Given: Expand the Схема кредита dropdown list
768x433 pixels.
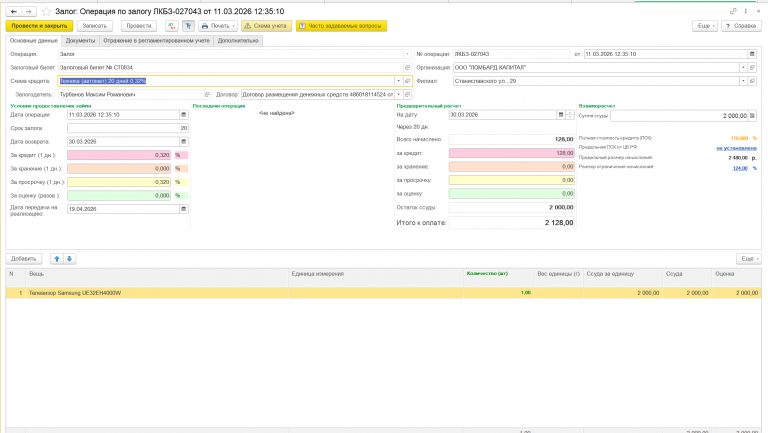Looking at the screenshot, I should point(399,81).
